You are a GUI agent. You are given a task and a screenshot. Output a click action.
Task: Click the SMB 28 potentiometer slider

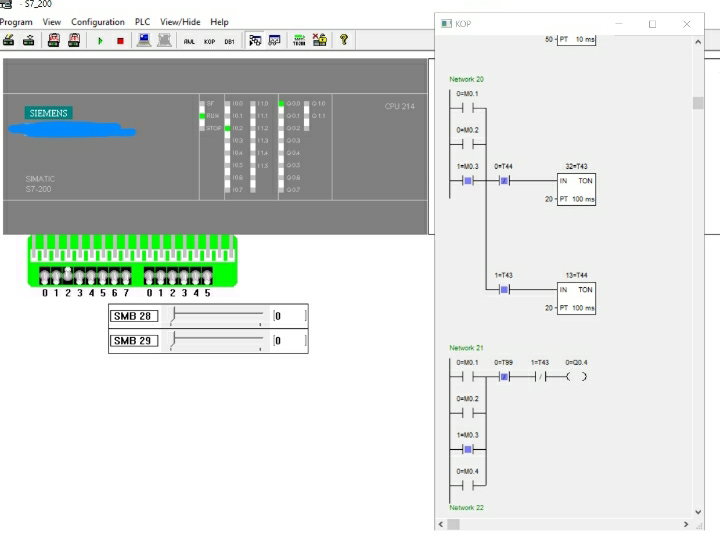(216, 316)
